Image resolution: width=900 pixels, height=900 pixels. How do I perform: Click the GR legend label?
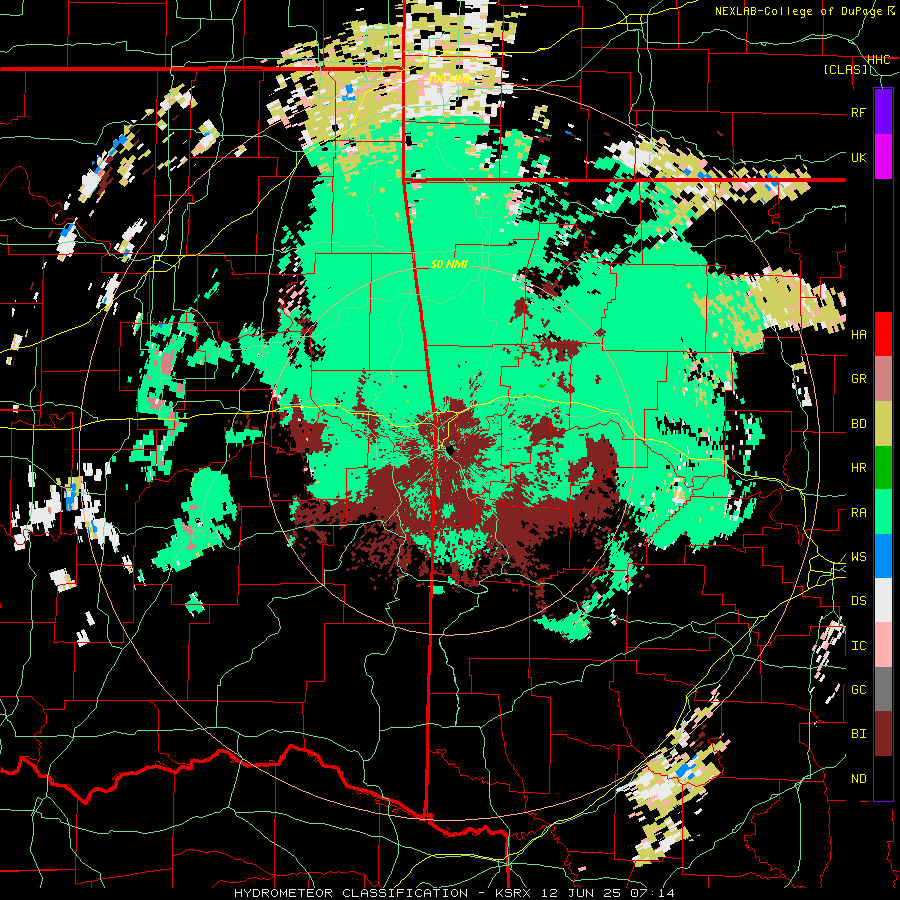point(858,379)
